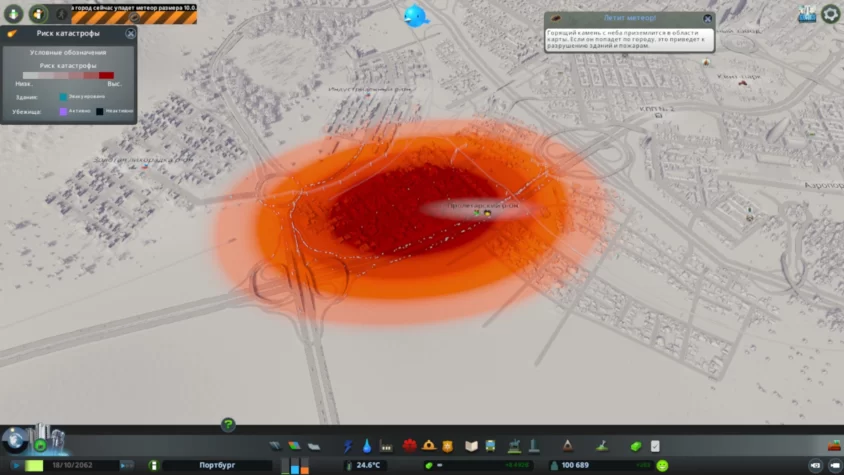Click the black Неактивно shelter swatch
844x475 pixels.
(x=100, y=111)
